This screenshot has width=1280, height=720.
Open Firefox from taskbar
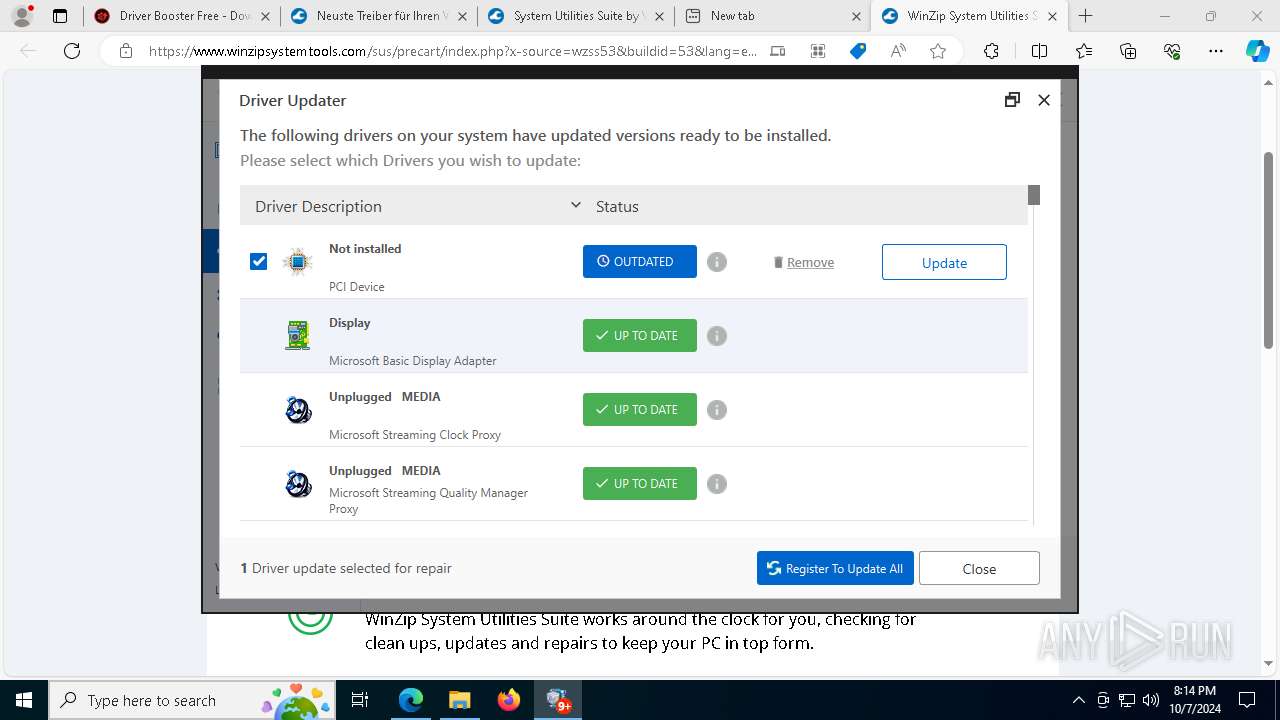coord(508,700)
